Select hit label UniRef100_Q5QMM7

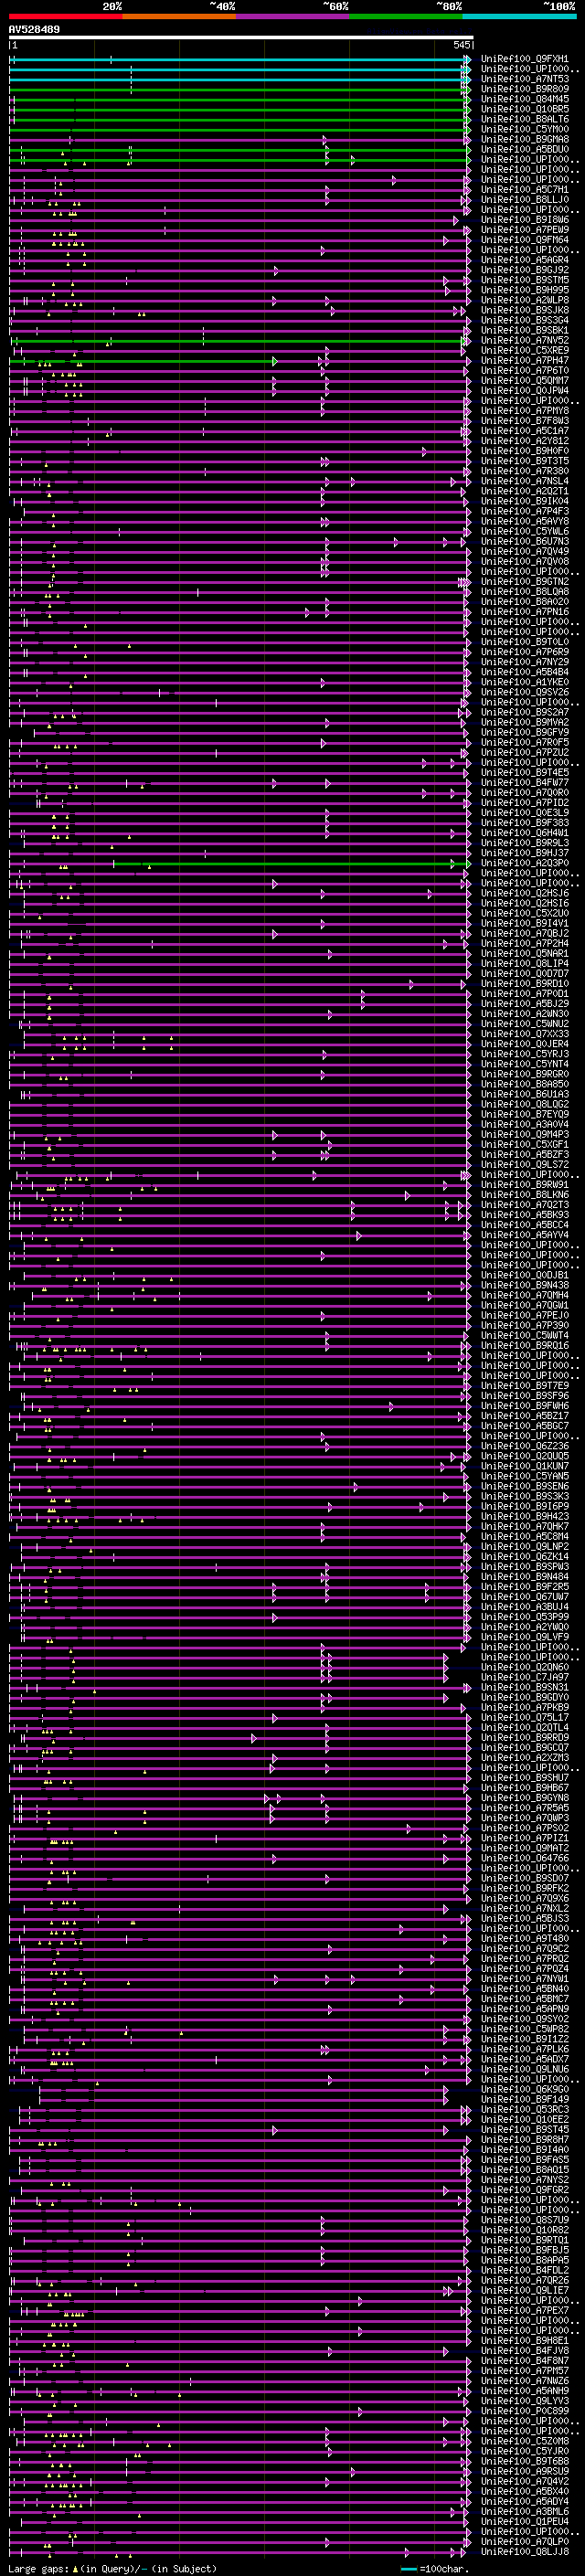click(525, 380)
